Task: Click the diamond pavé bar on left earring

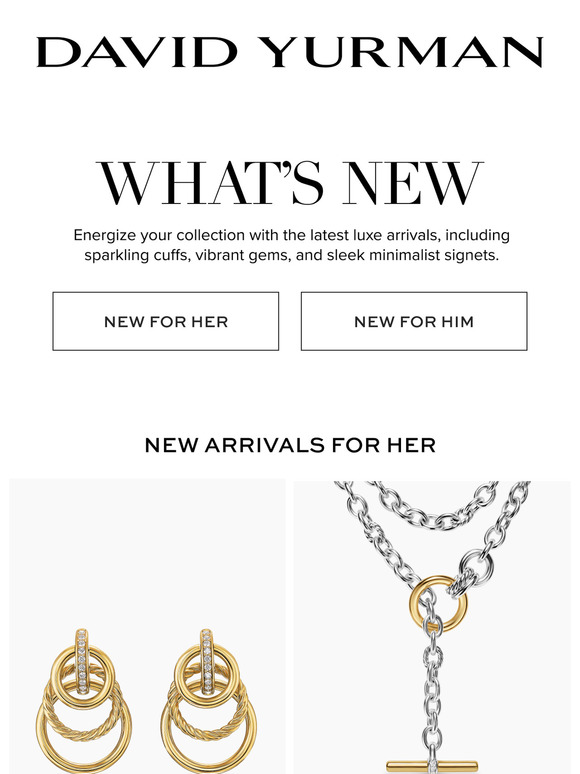Action: click(82, 660)
